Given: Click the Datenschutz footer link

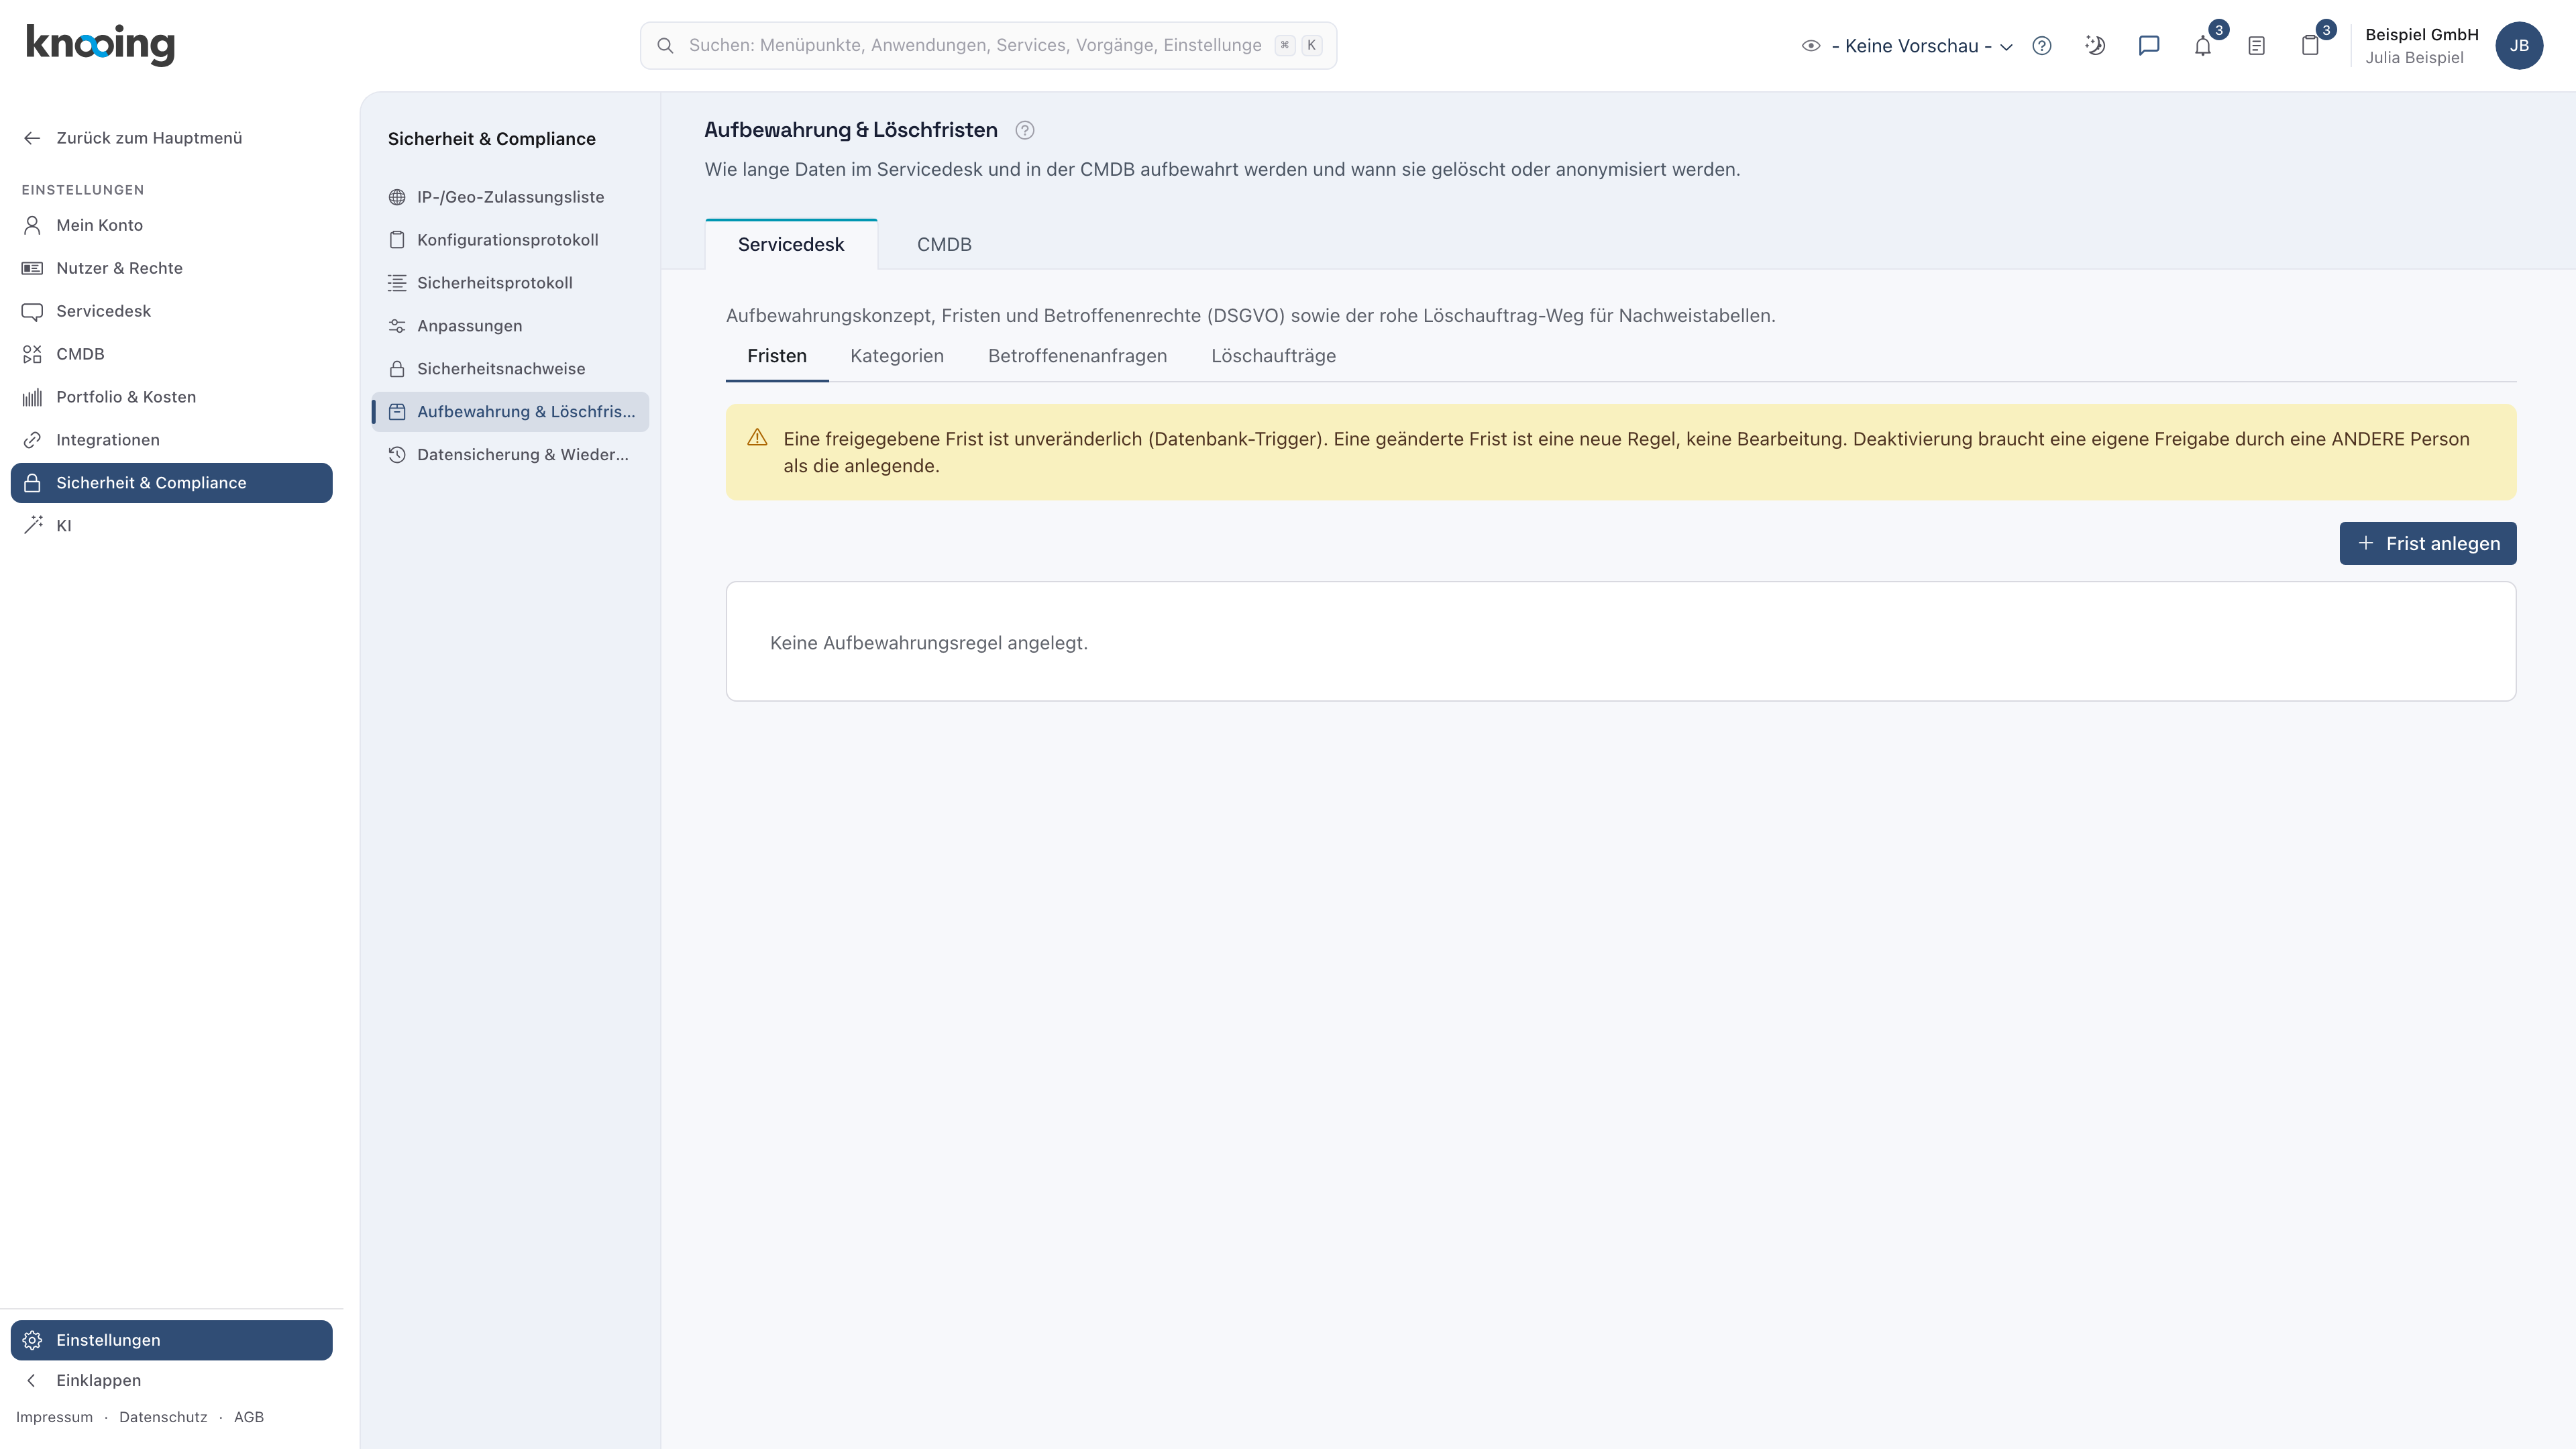Looking at the screenshot, I should tap(163, 1417).
